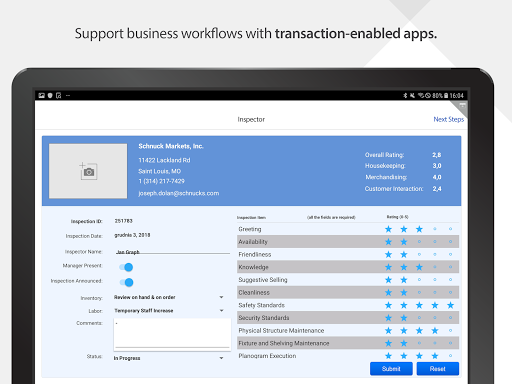Rate Cleanliness with second star
This screenshot has height=384, width=512.
tap(404, 292)
